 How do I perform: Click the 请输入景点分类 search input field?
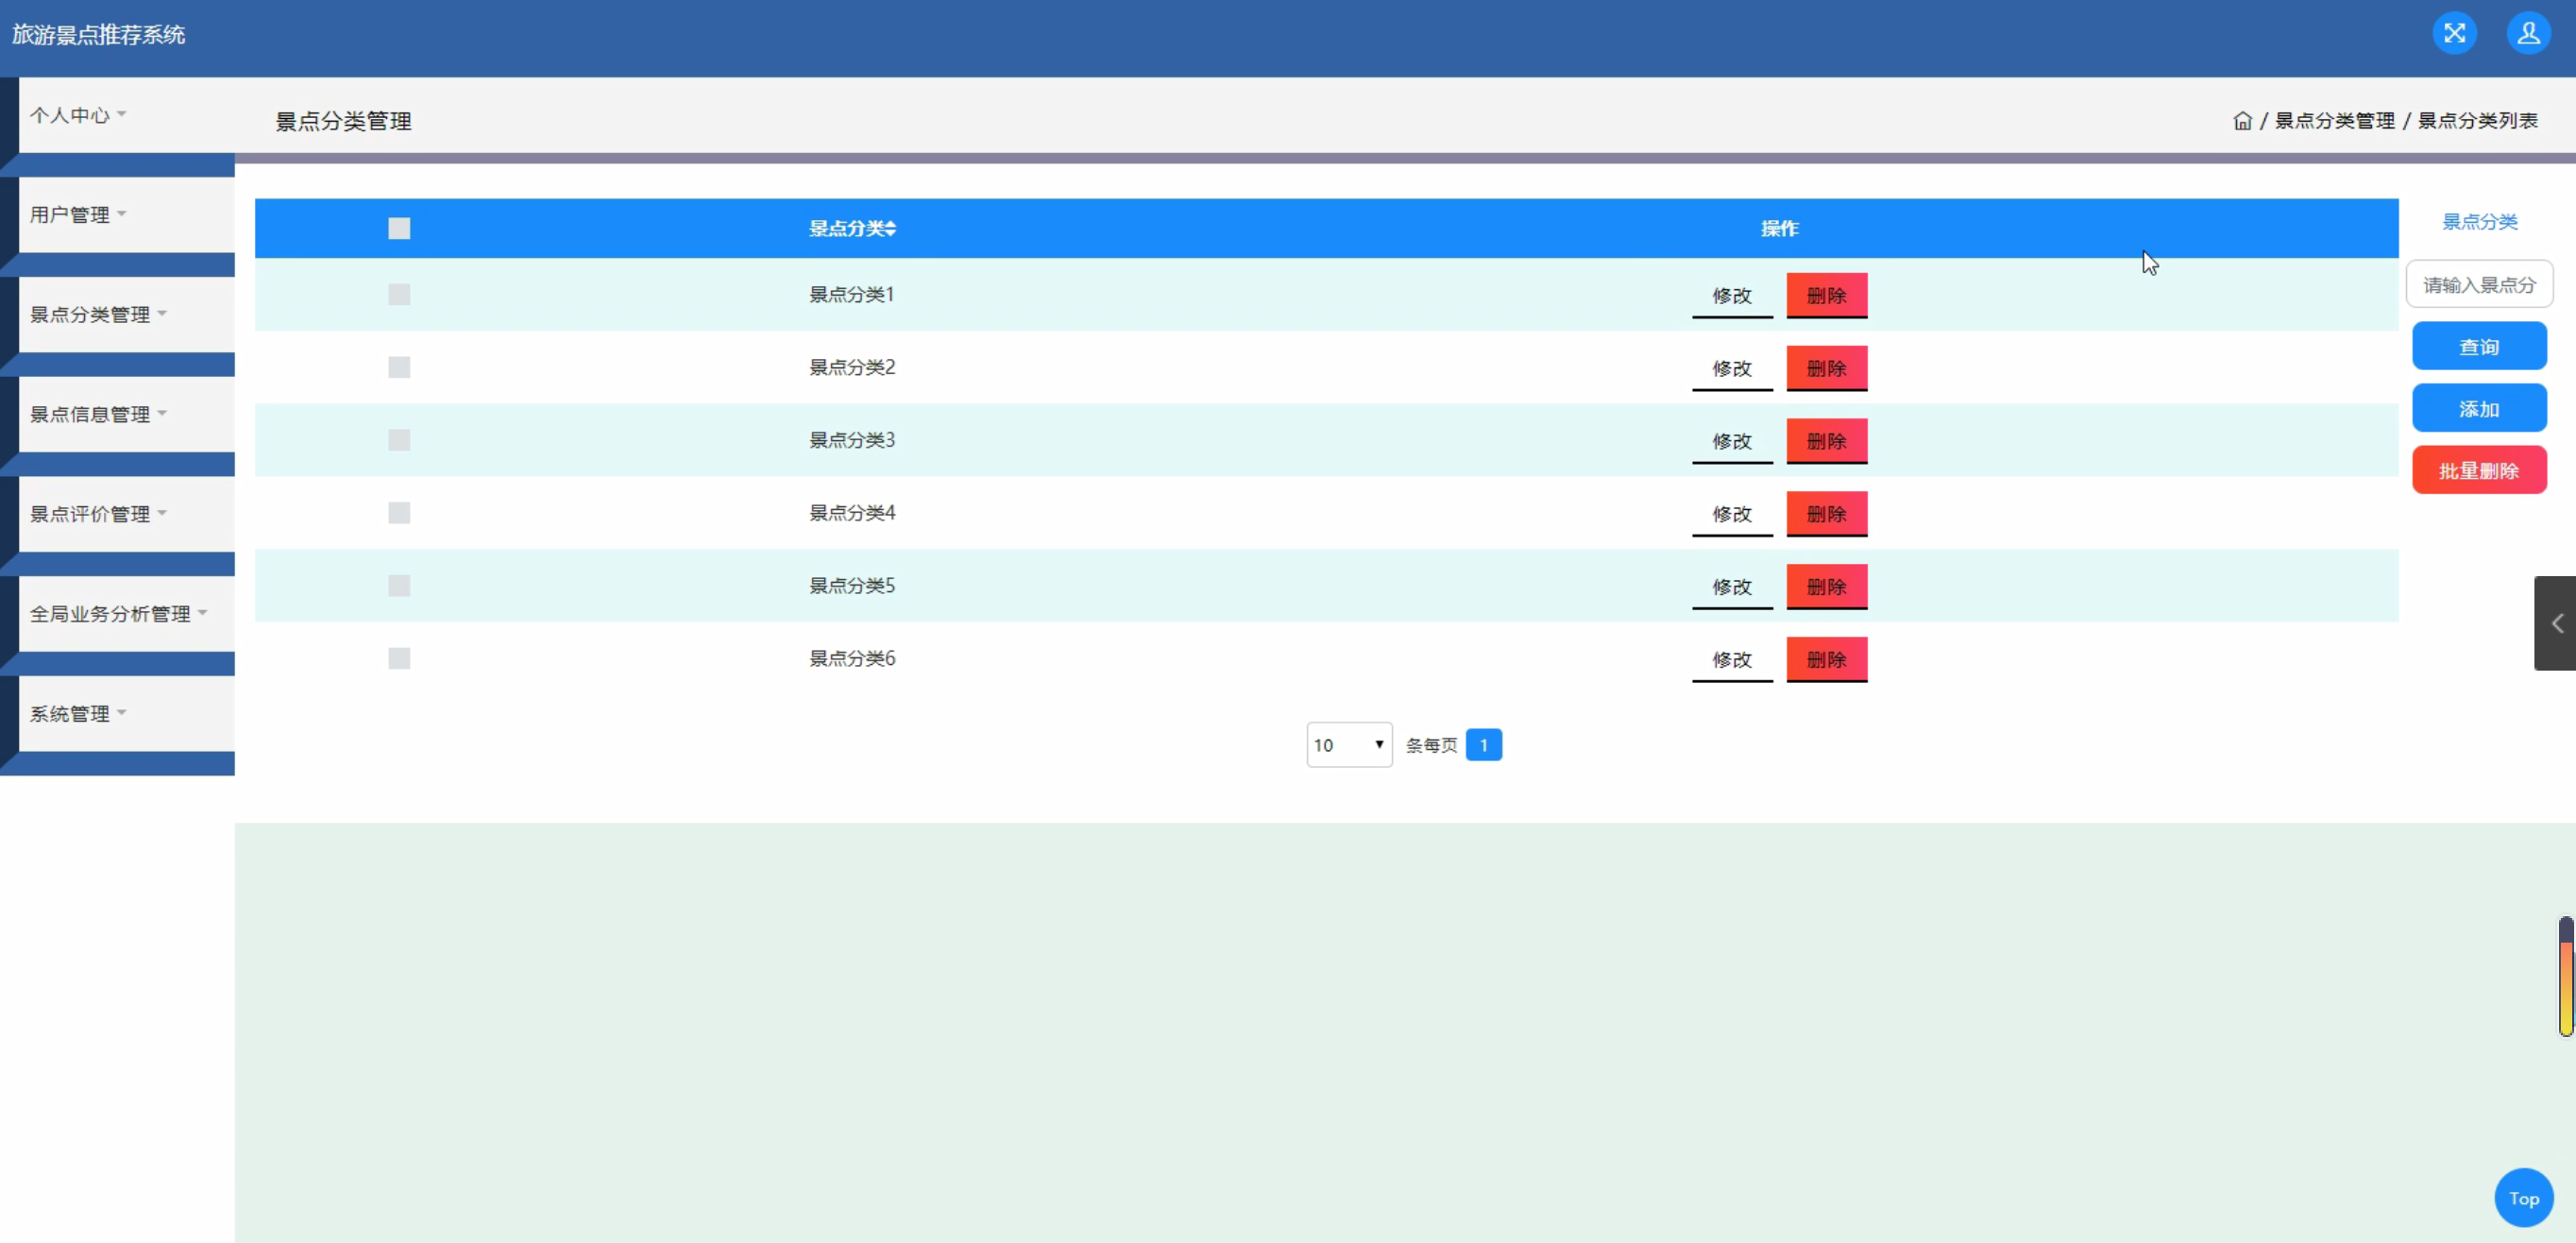pos(2478,285)
